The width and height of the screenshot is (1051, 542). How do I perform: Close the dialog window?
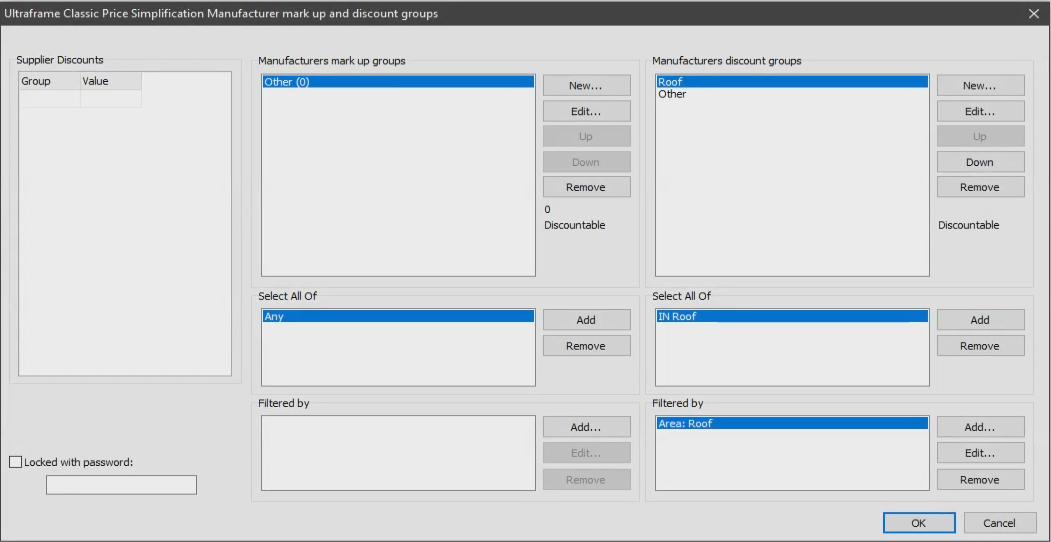pyautogui.click(x=1034, y=13)
